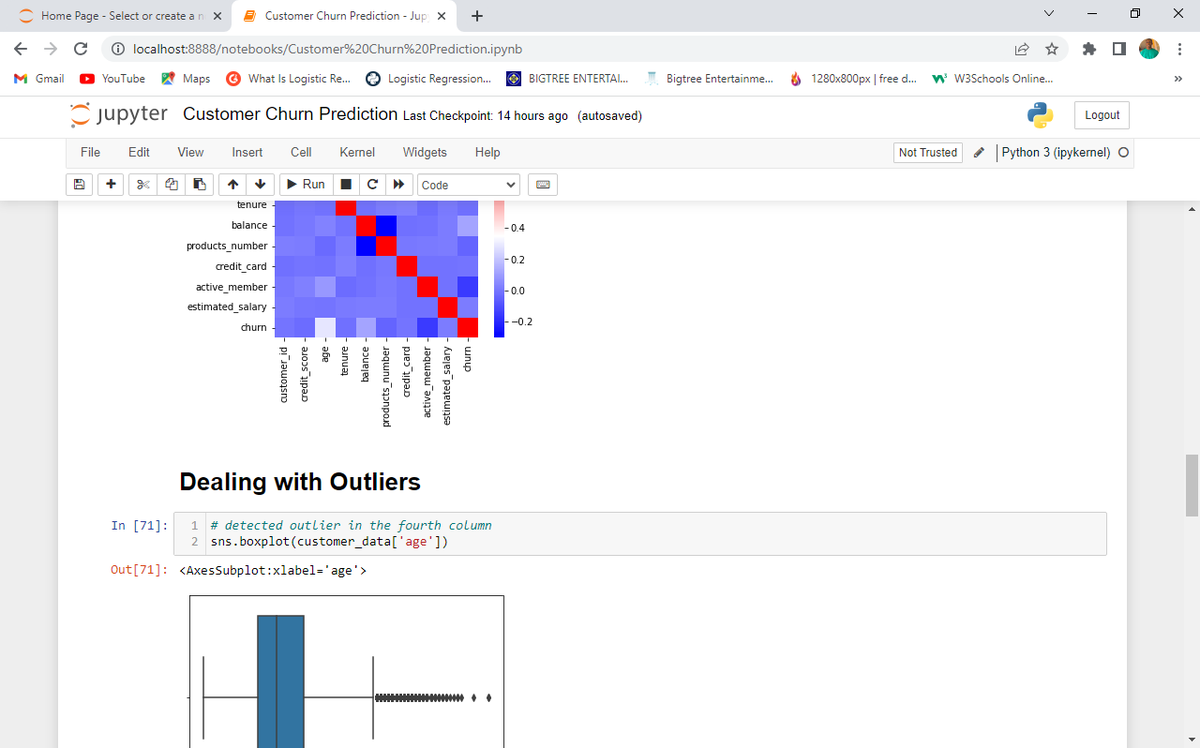Open the Edit menu
Viewport: 1200px width, 748px height.
pos(139,152)
